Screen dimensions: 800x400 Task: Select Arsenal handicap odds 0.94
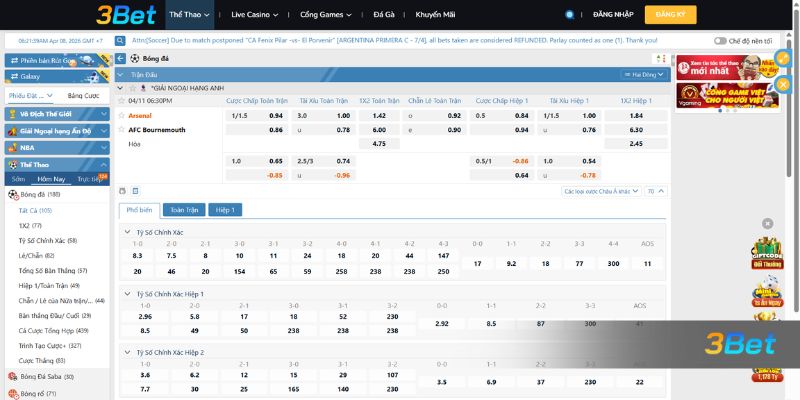point(275,116)
